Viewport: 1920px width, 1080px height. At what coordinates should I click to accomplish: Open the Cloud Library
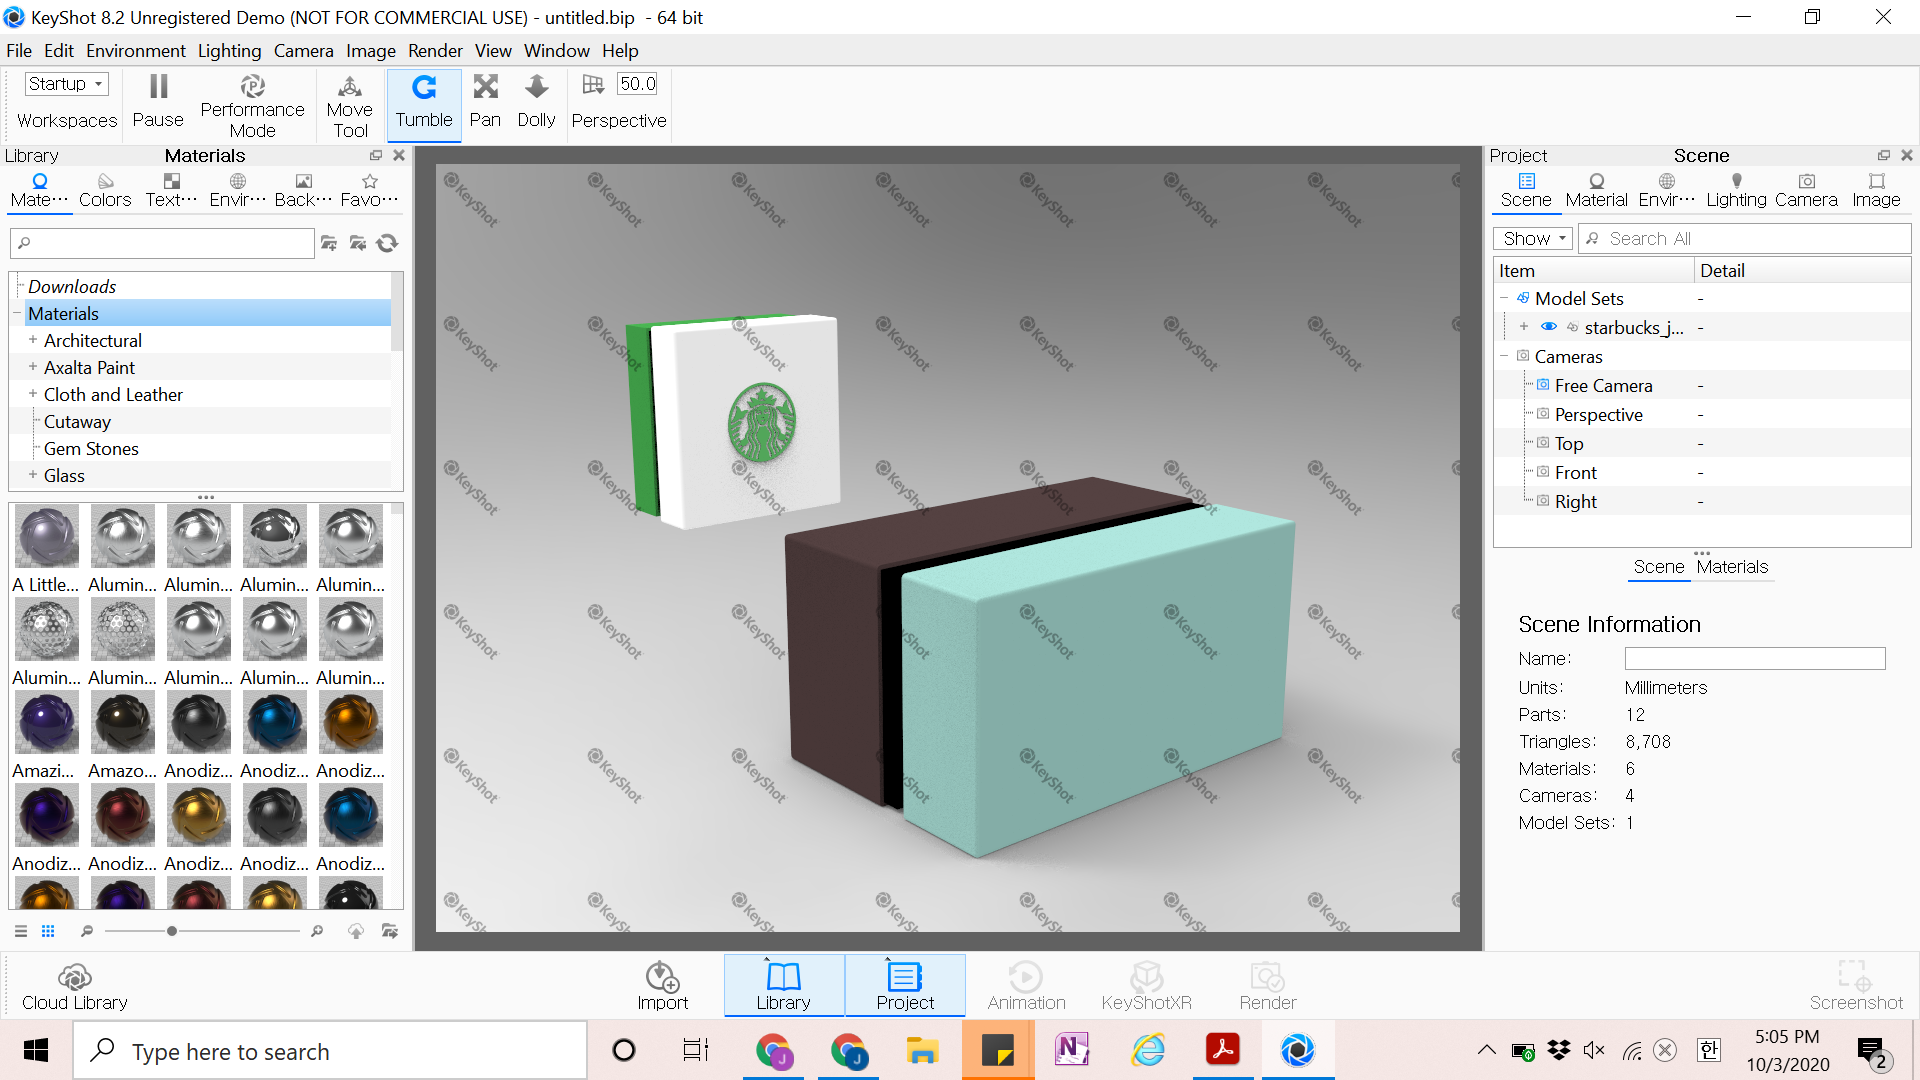pos(75,987)
